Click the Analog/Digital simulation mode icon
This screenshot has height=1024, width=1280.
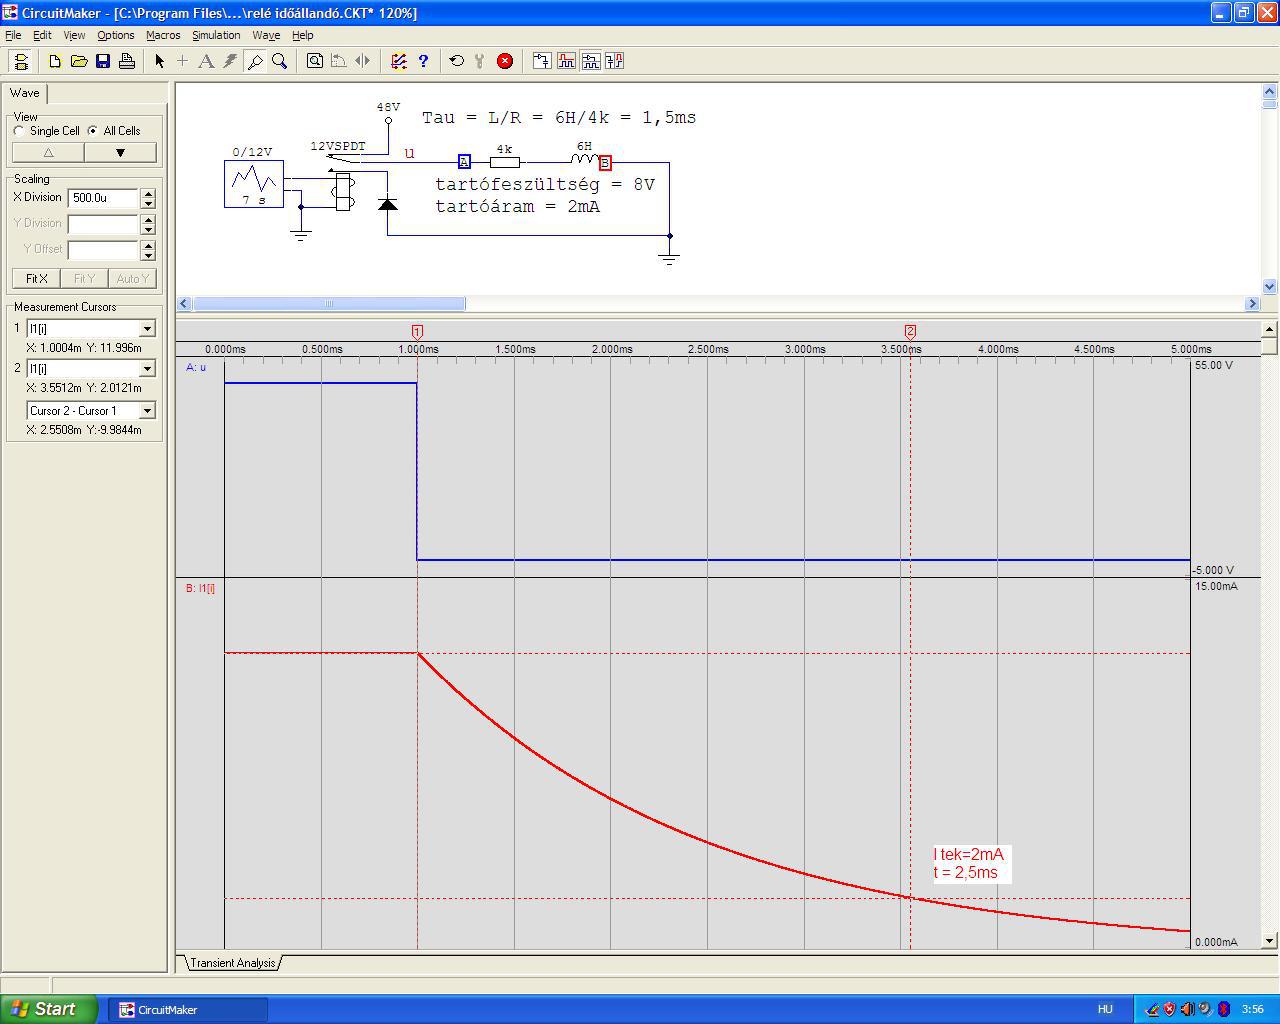399,61
